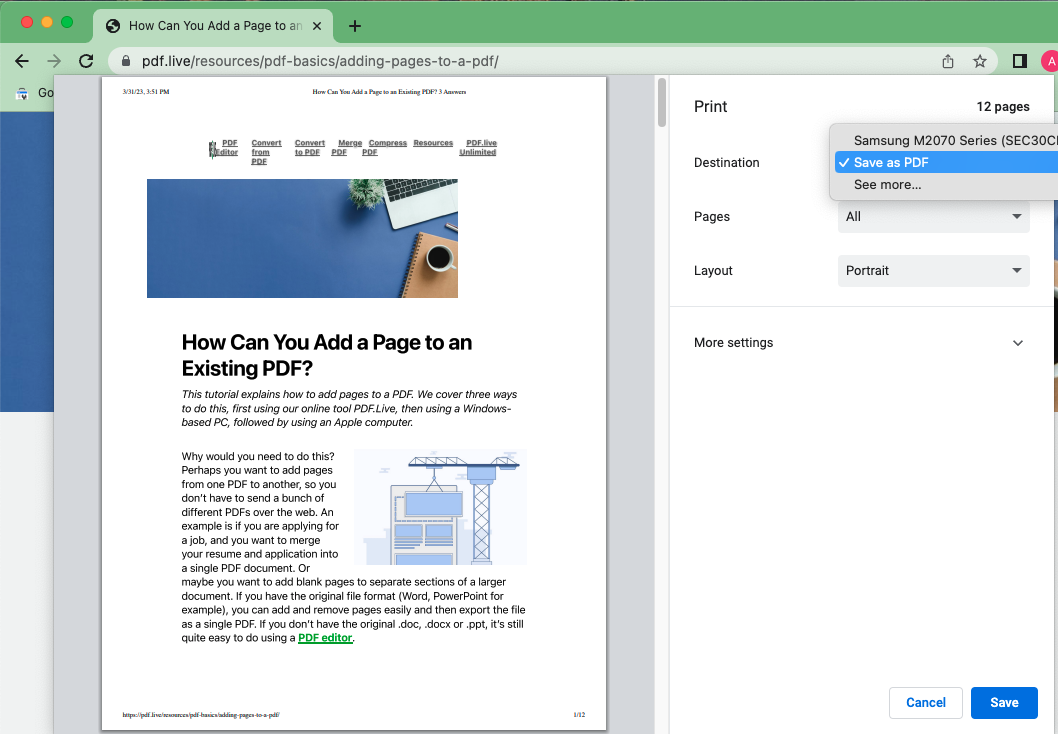Go back to the previous page
Screen dimensions: 1058x734
point(22,61)
